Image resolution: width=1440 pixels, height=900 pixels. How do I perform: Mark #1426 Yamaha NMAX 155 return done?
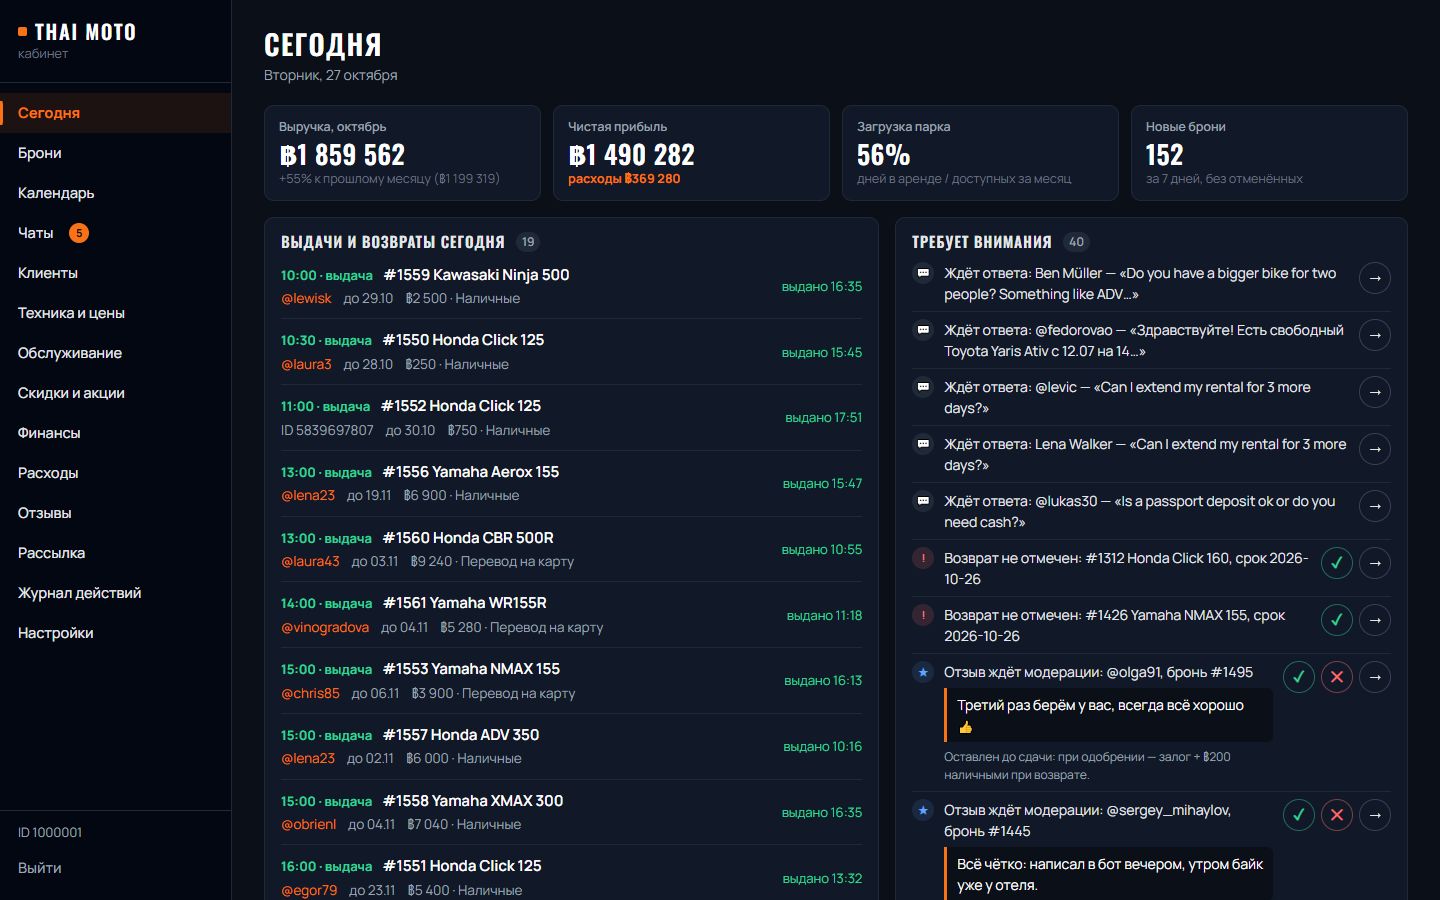tap(1337, 620)
